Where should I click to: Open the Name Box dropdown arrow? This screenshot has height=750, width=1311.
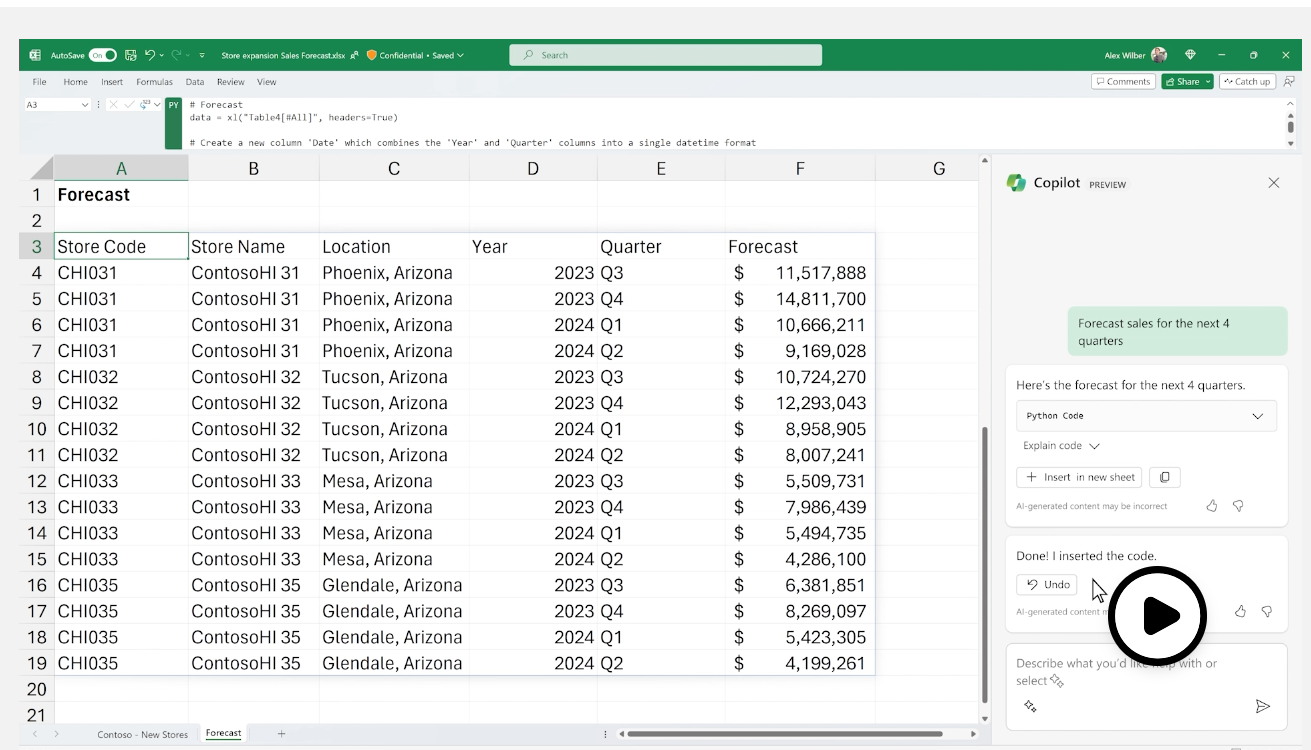85,104
